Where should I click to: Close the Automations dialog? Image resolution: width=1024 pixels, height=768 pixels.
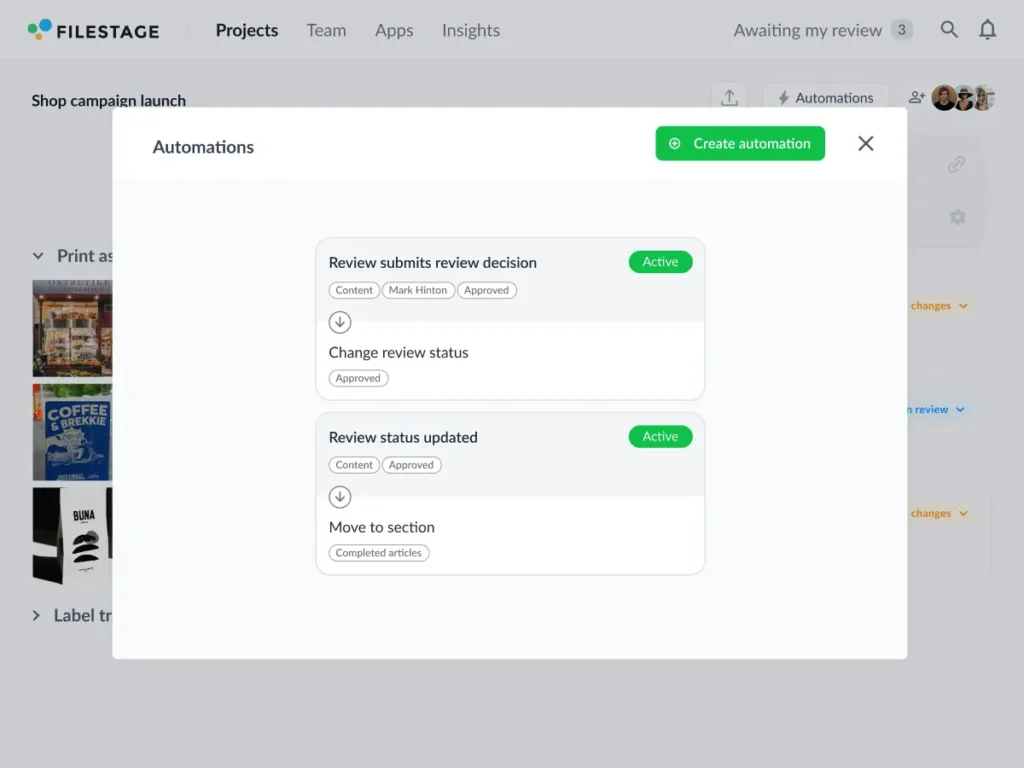(x=865, y=144)
